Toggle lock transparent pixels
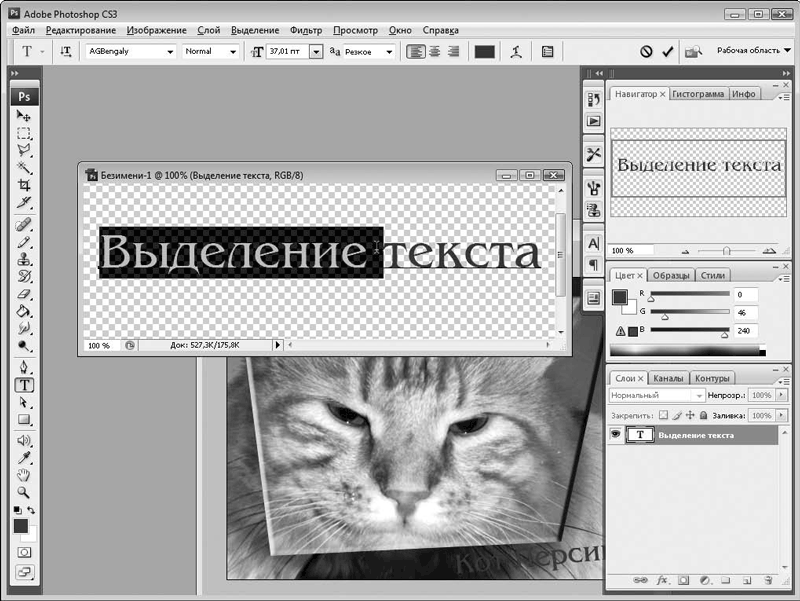This screenshot has height=601, width=800. (663, 415)
